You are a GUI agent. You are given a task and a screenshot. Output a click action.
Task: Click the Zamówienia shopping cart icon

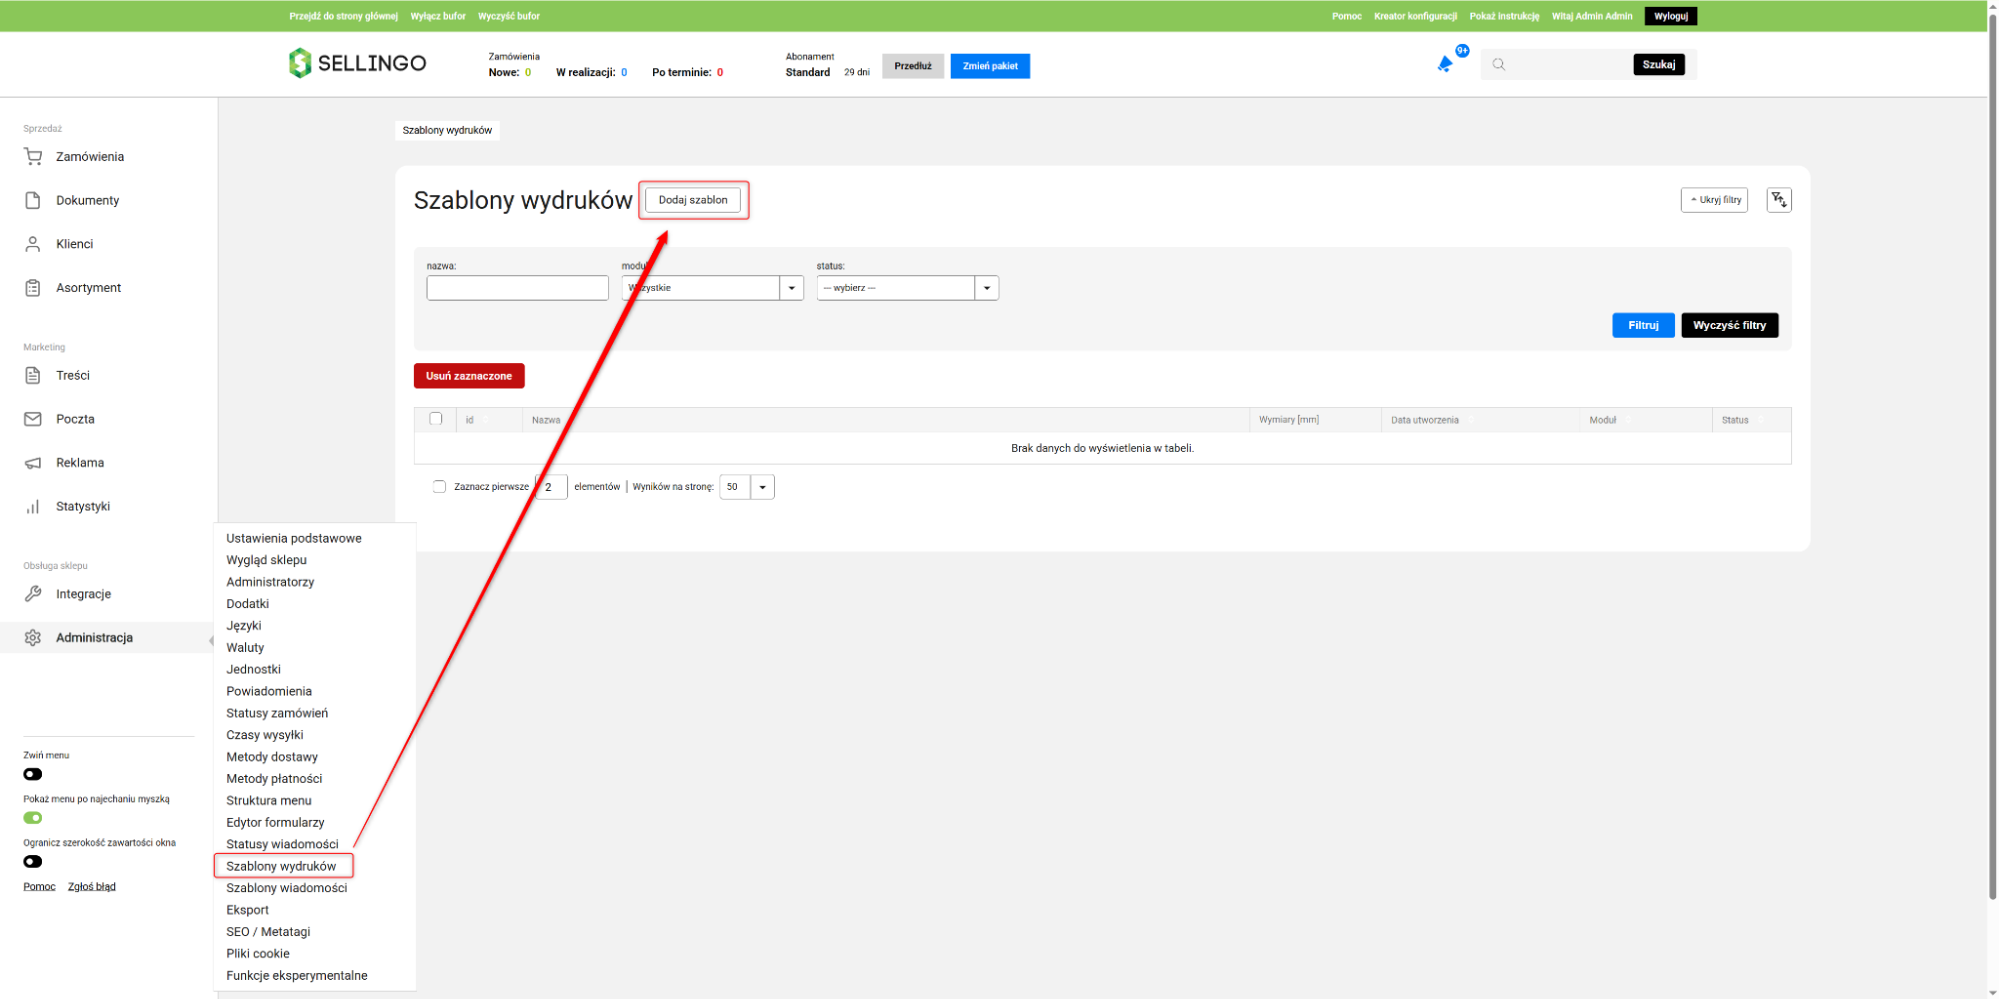click(33, 157)
